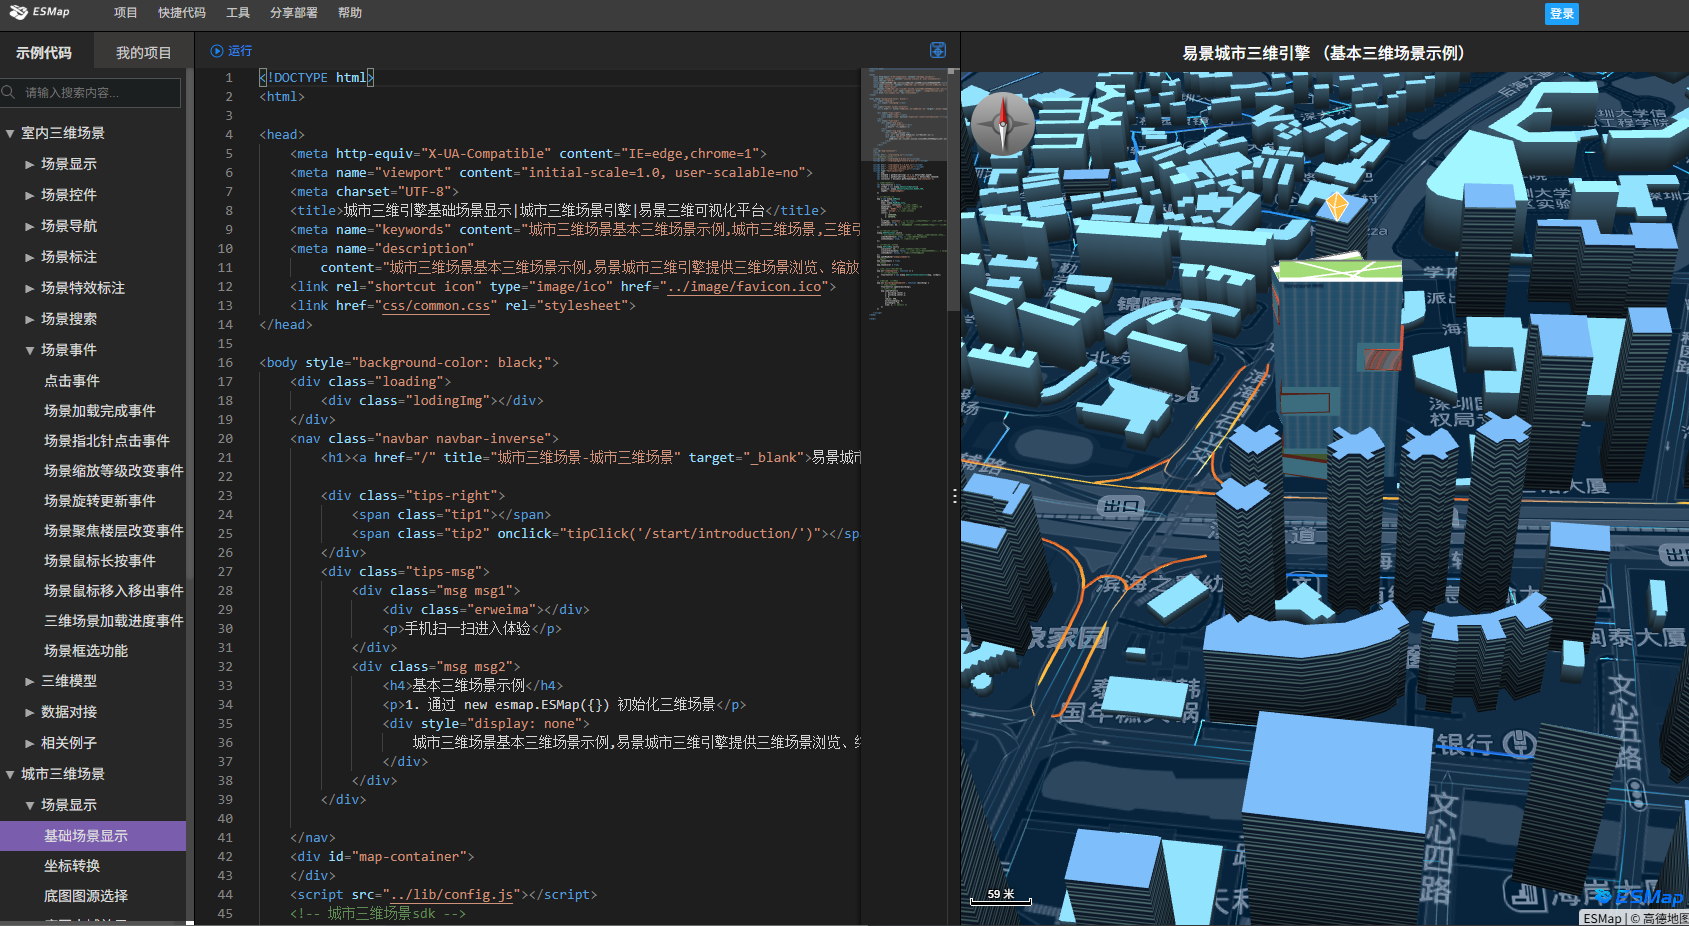Open the 工具 menu
The width and height of the screenshot is (1689, 926).
tap(238, 13)
